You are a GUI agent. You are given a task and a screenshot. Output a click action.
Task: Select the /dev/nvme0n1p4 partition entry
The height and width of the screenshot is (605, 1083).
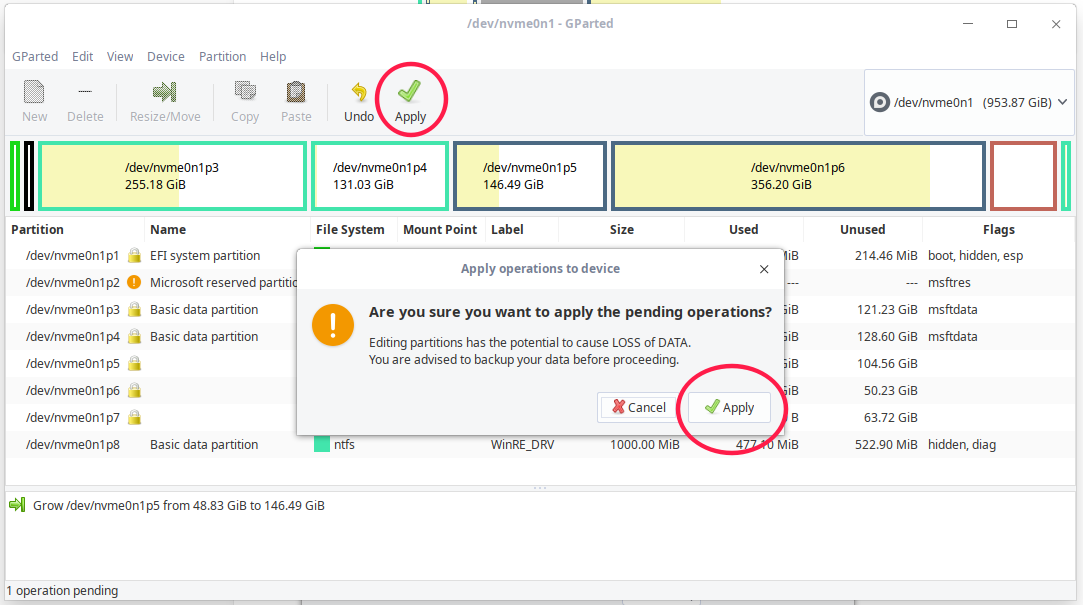tap(73, 336)
